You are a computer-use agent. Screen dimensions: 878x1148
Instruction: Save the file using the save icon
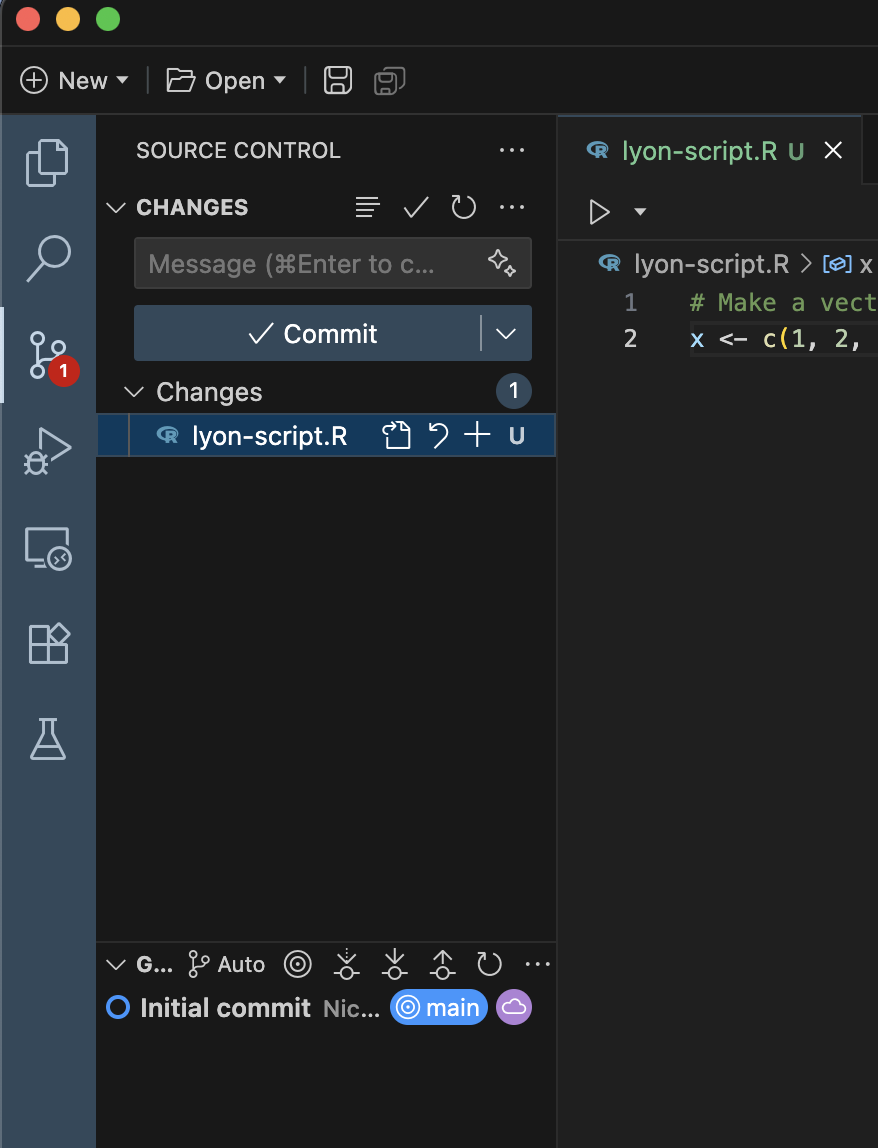[337, 80]
